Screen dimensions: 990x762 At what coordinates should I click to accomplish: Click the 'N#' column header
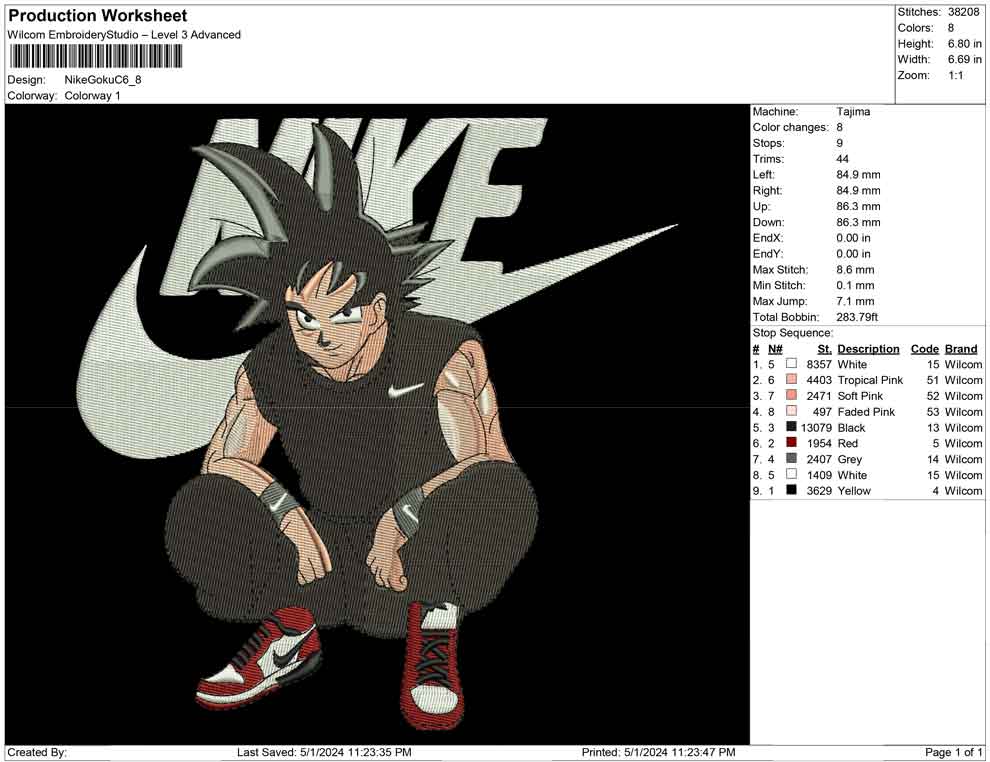click(x=775, y=348)
